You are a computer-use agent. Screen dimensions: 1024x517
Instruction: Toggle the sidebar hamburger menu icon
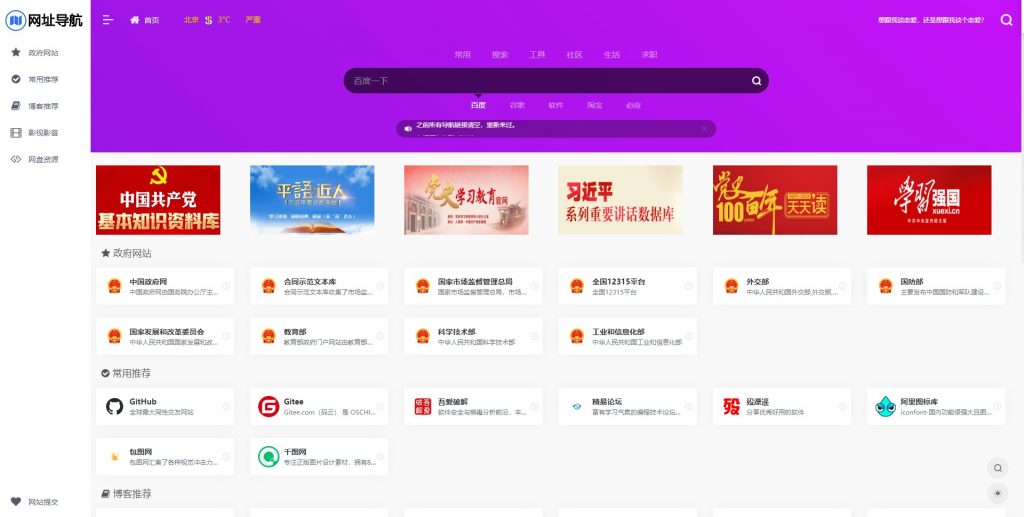click(108, 20)
